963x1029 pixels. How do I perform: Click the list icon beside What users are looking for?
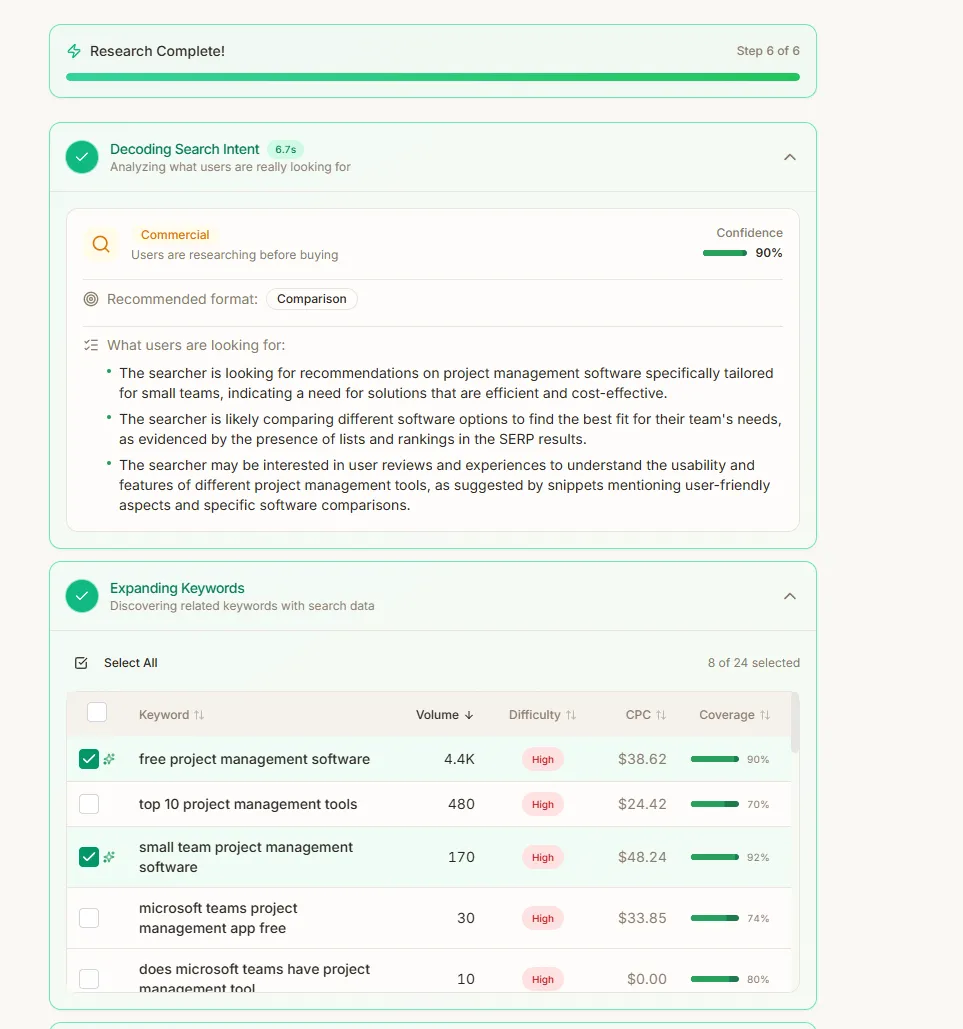tap(90, 344)
